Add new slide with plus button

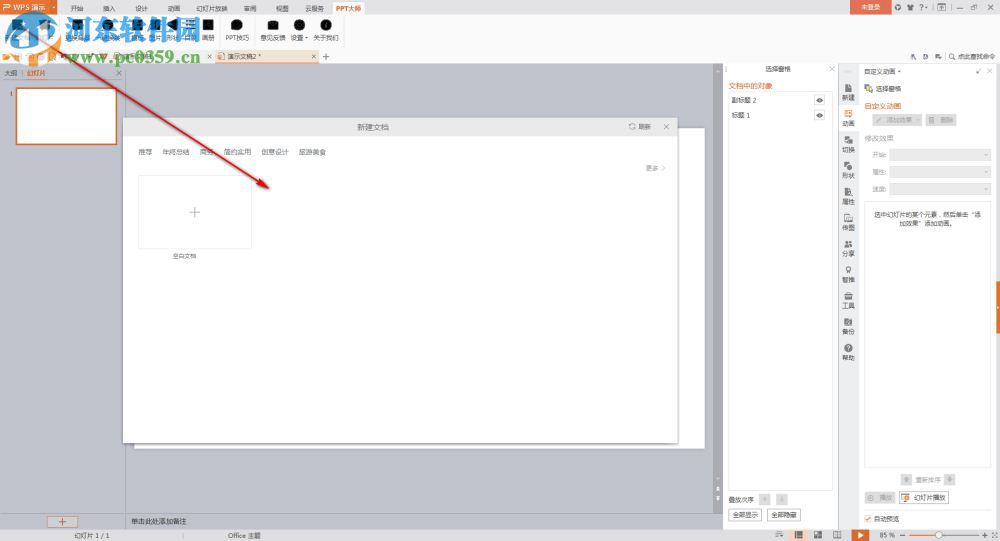pos(62,521)
